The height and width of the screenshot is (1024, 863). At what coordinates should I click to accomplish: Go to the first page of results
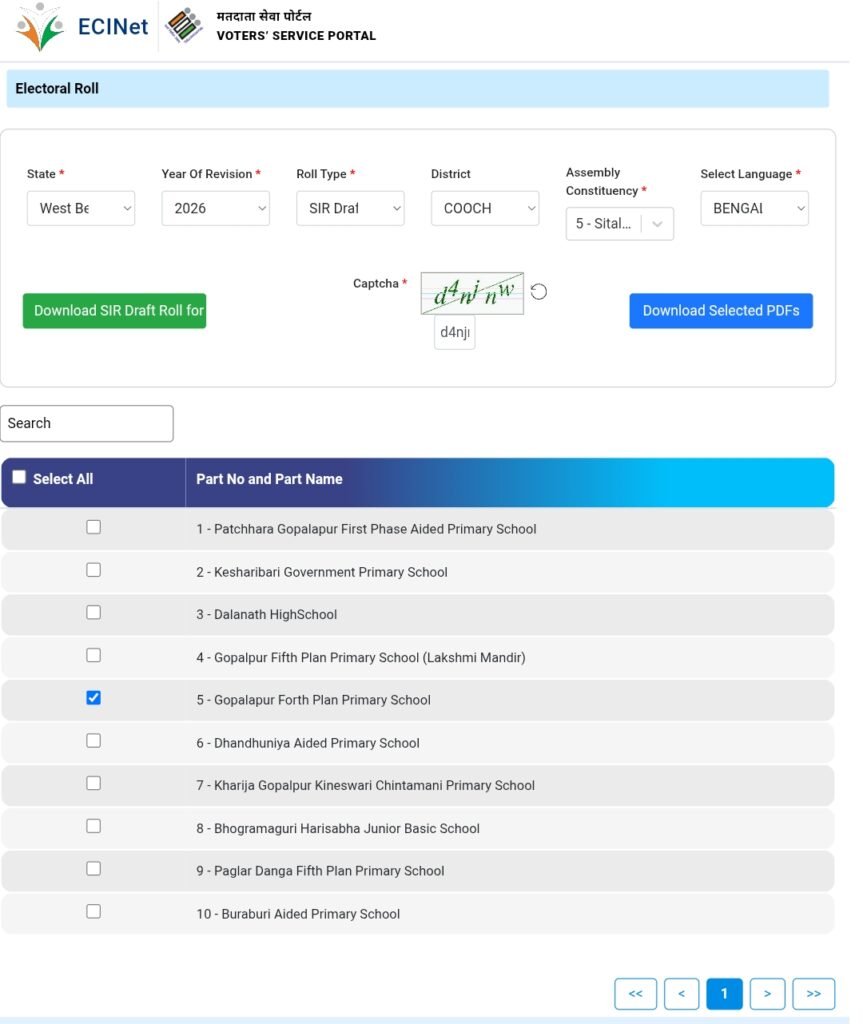coord(635,993)
